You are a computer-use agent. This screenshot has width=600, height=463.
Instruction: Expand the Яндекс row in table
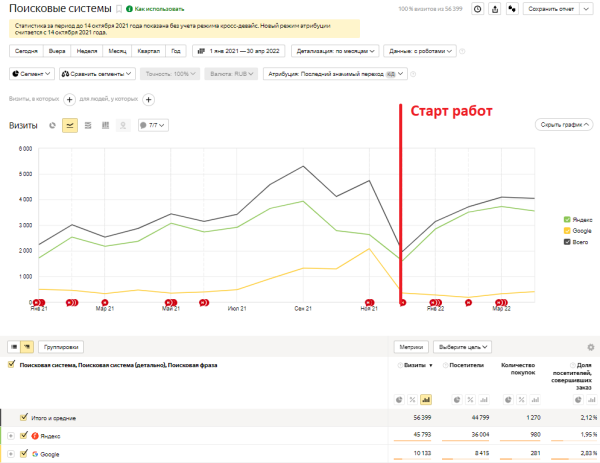(x=10, y=435)
